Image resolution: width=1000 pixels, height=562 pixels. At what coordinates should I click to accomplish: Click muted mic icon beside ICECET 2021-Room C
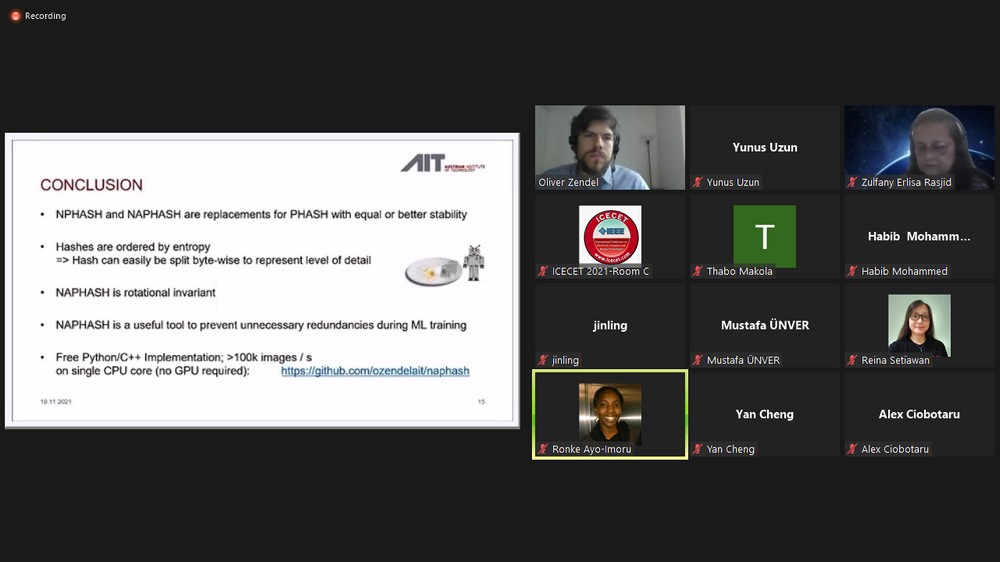coord(544,271)
